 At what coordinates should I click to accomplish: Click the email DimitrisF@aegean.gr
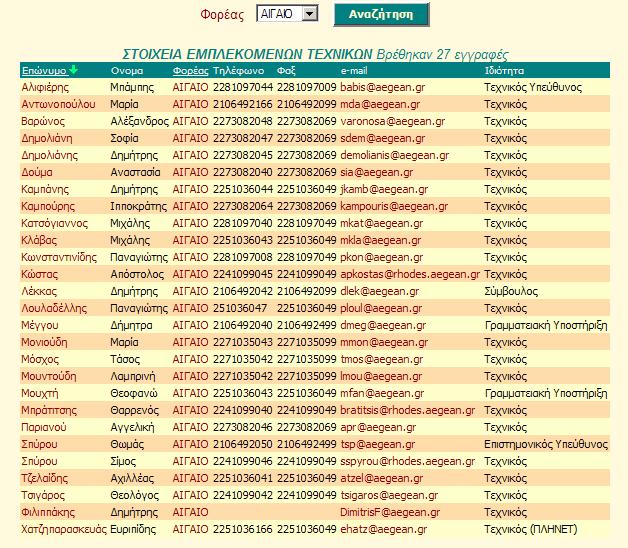coord(390,512)
